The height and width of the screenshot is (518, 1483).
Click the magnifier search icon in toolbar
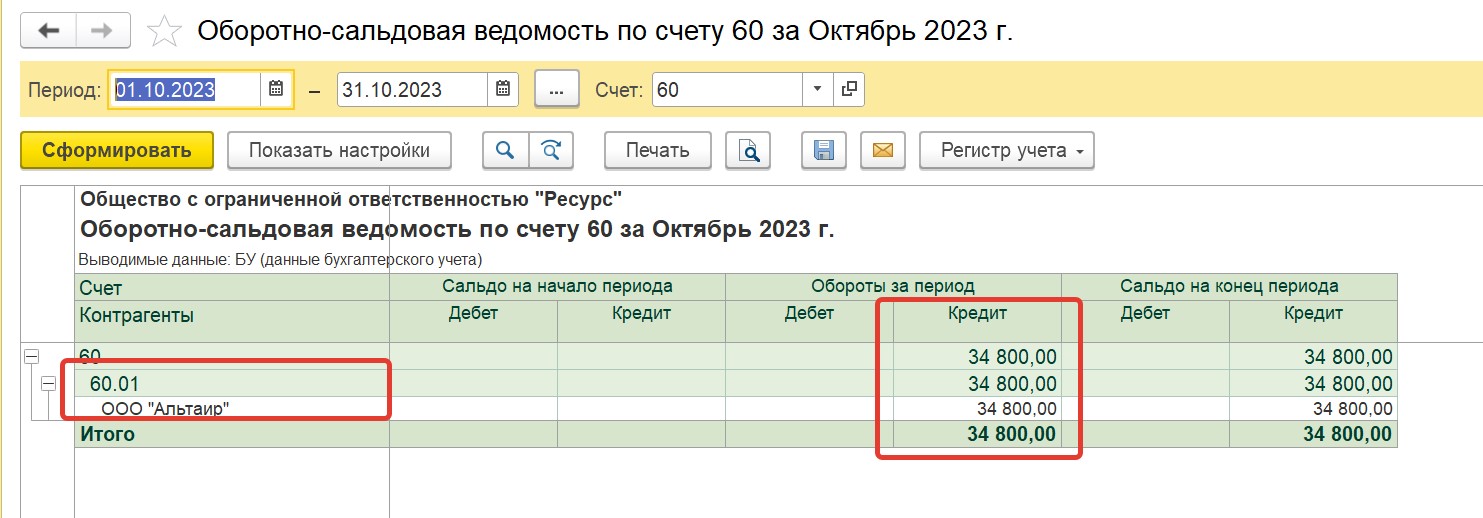pyautogui.click(x=505, y=150)
